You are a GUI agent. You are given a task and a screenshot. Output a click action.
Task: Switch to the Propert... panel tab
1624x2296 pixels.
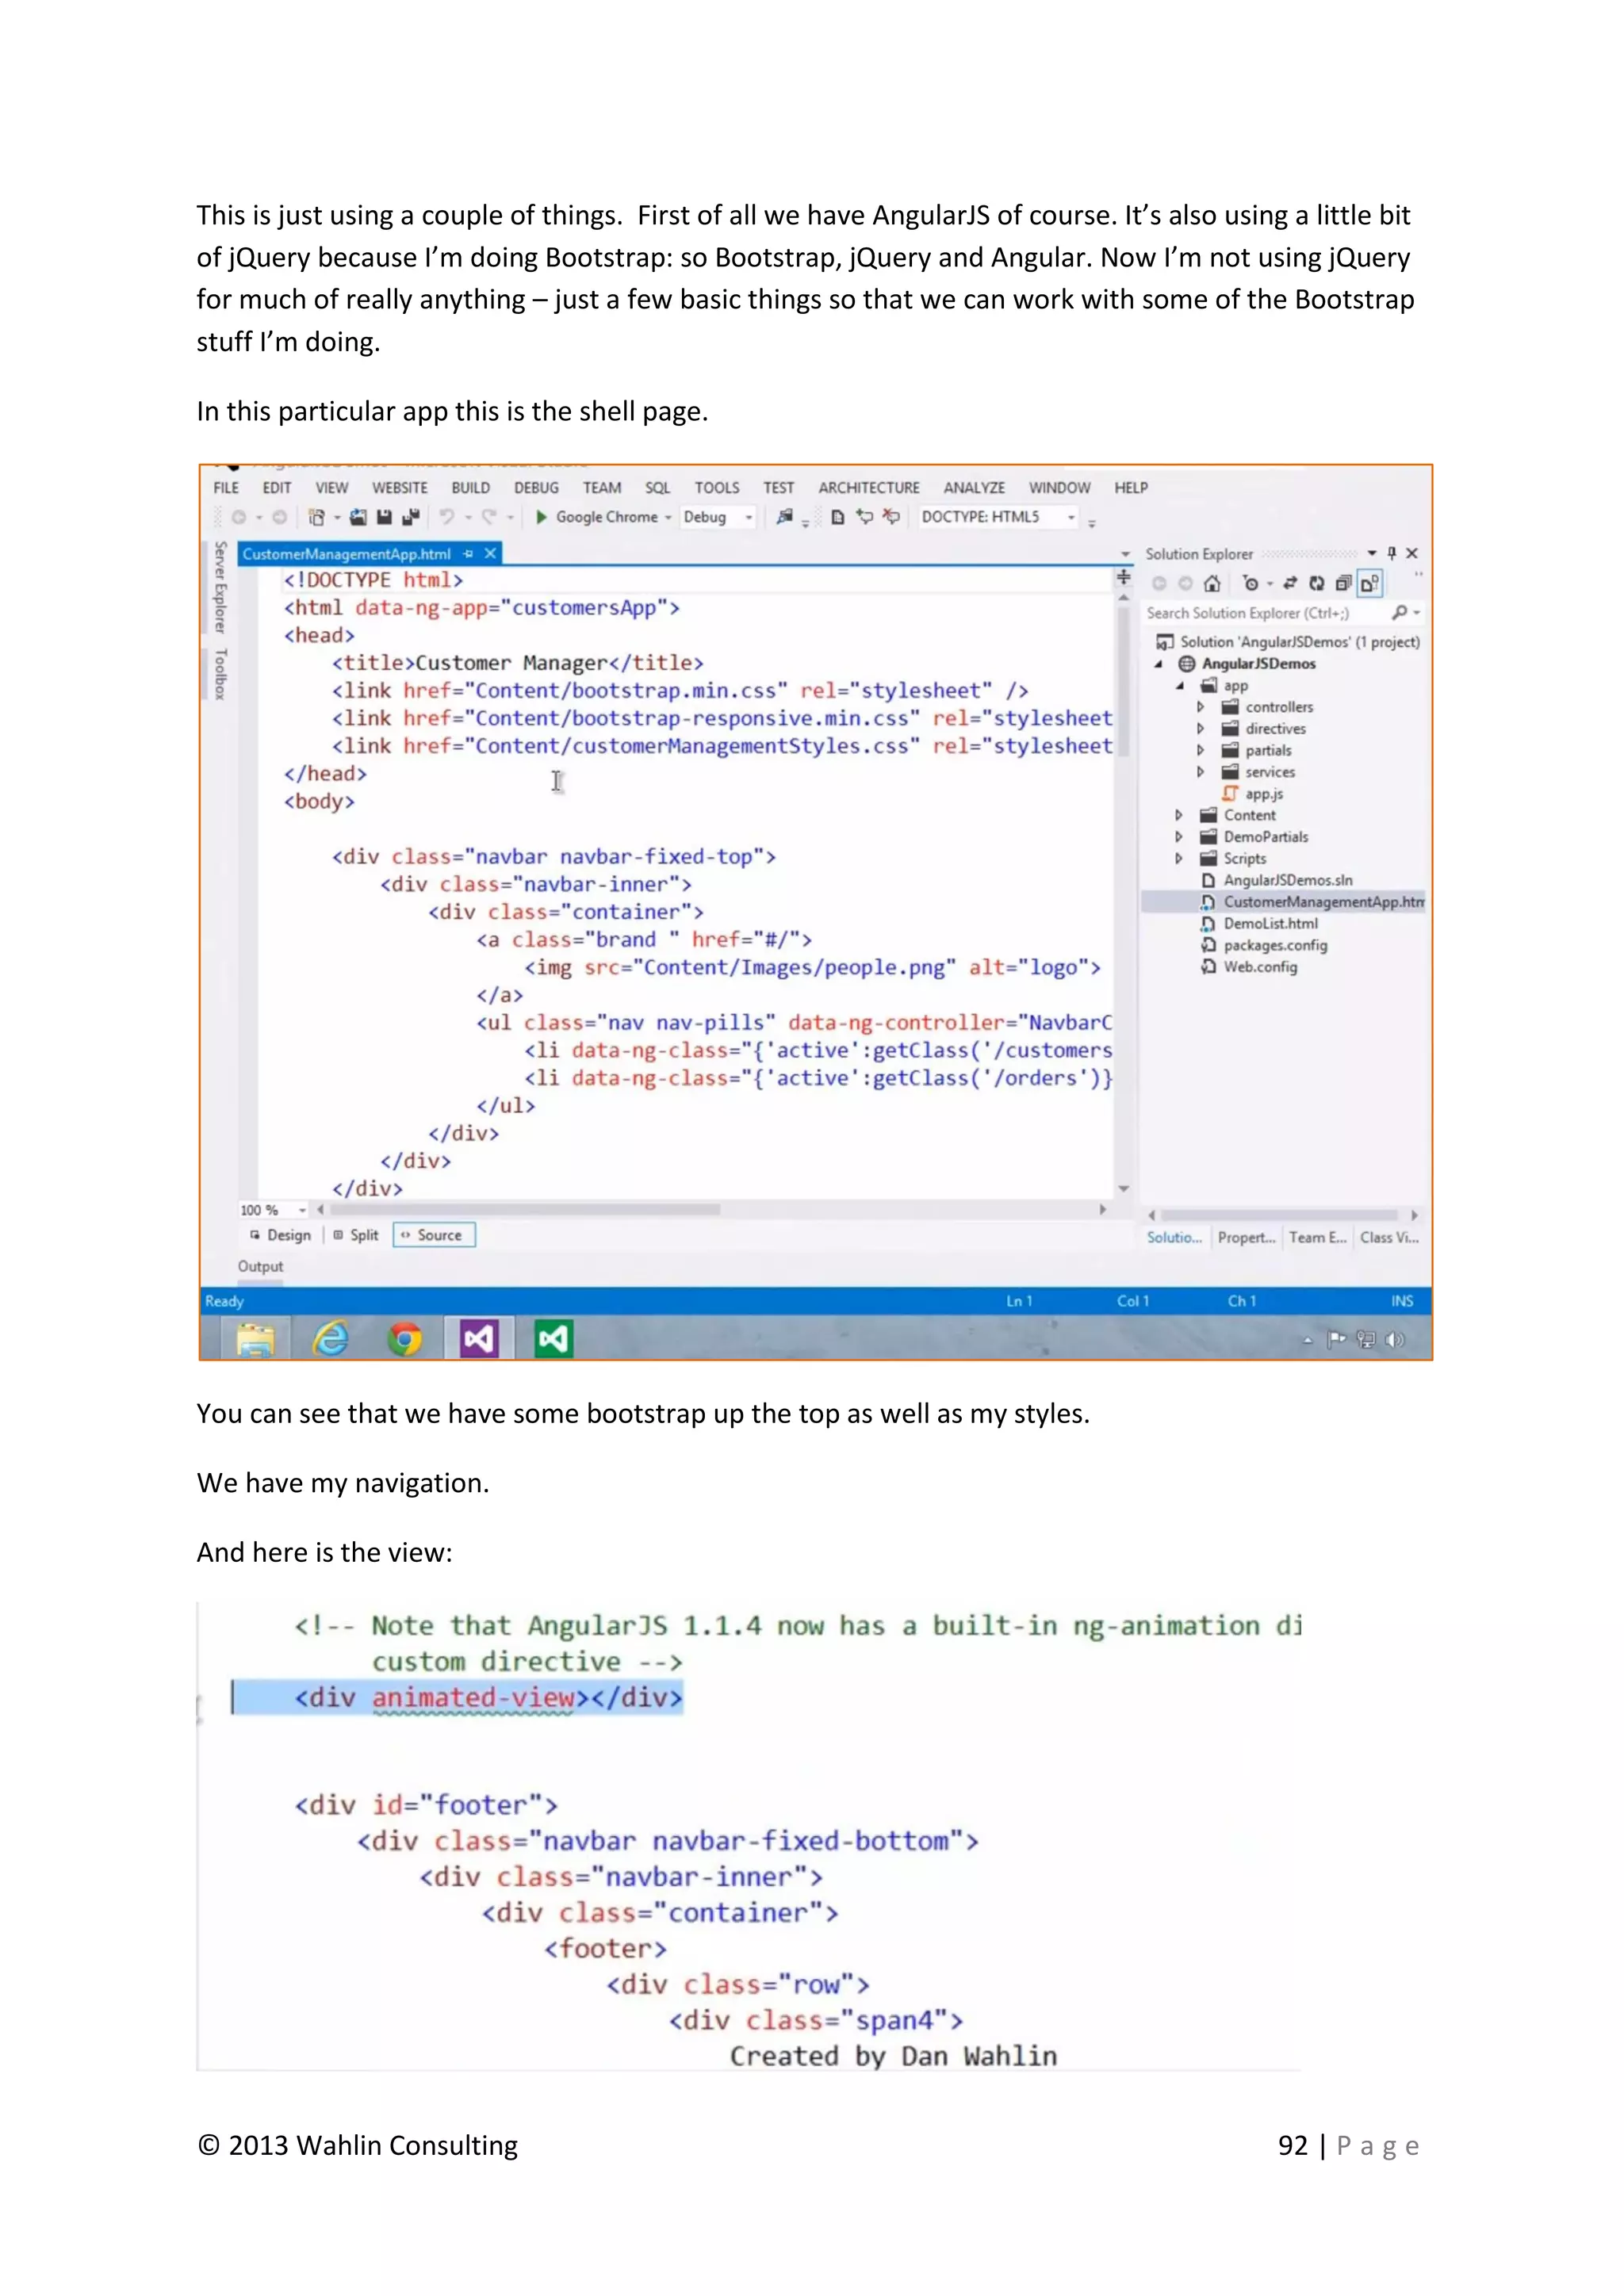(1246, 1237)
